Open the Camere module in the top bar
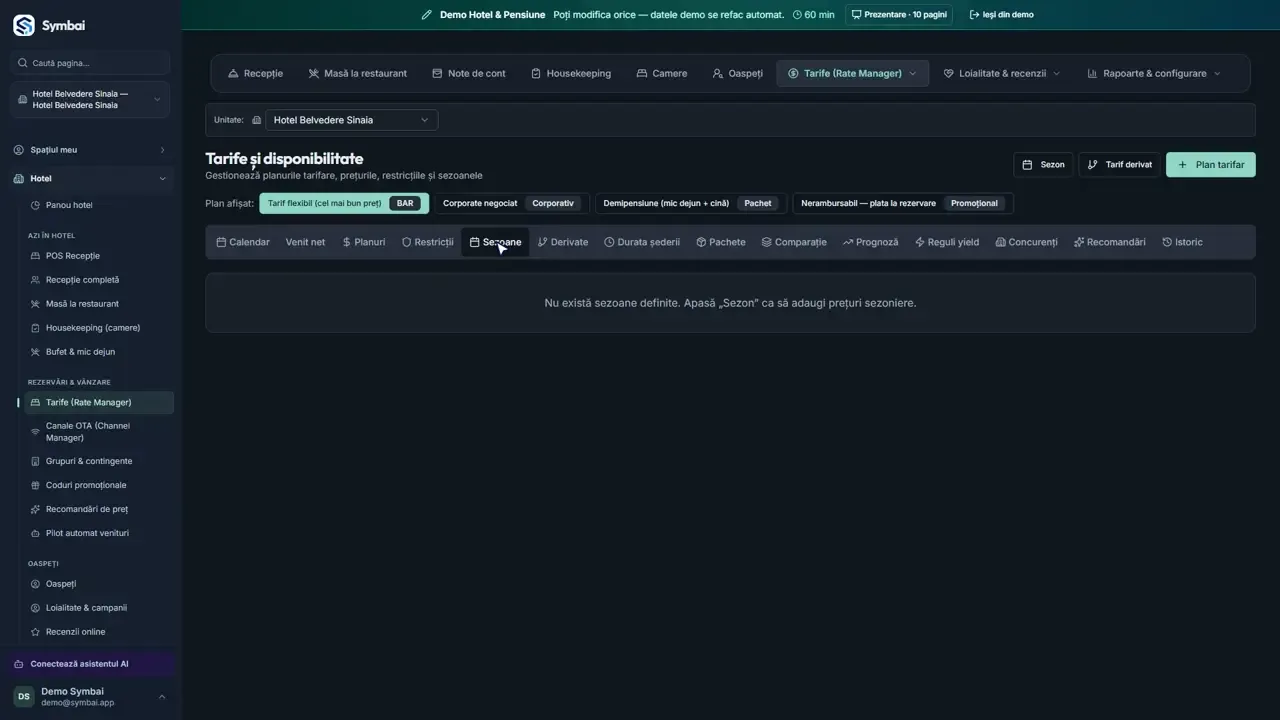The width and height of the screenshot is (1280, 720). (662, 73)
